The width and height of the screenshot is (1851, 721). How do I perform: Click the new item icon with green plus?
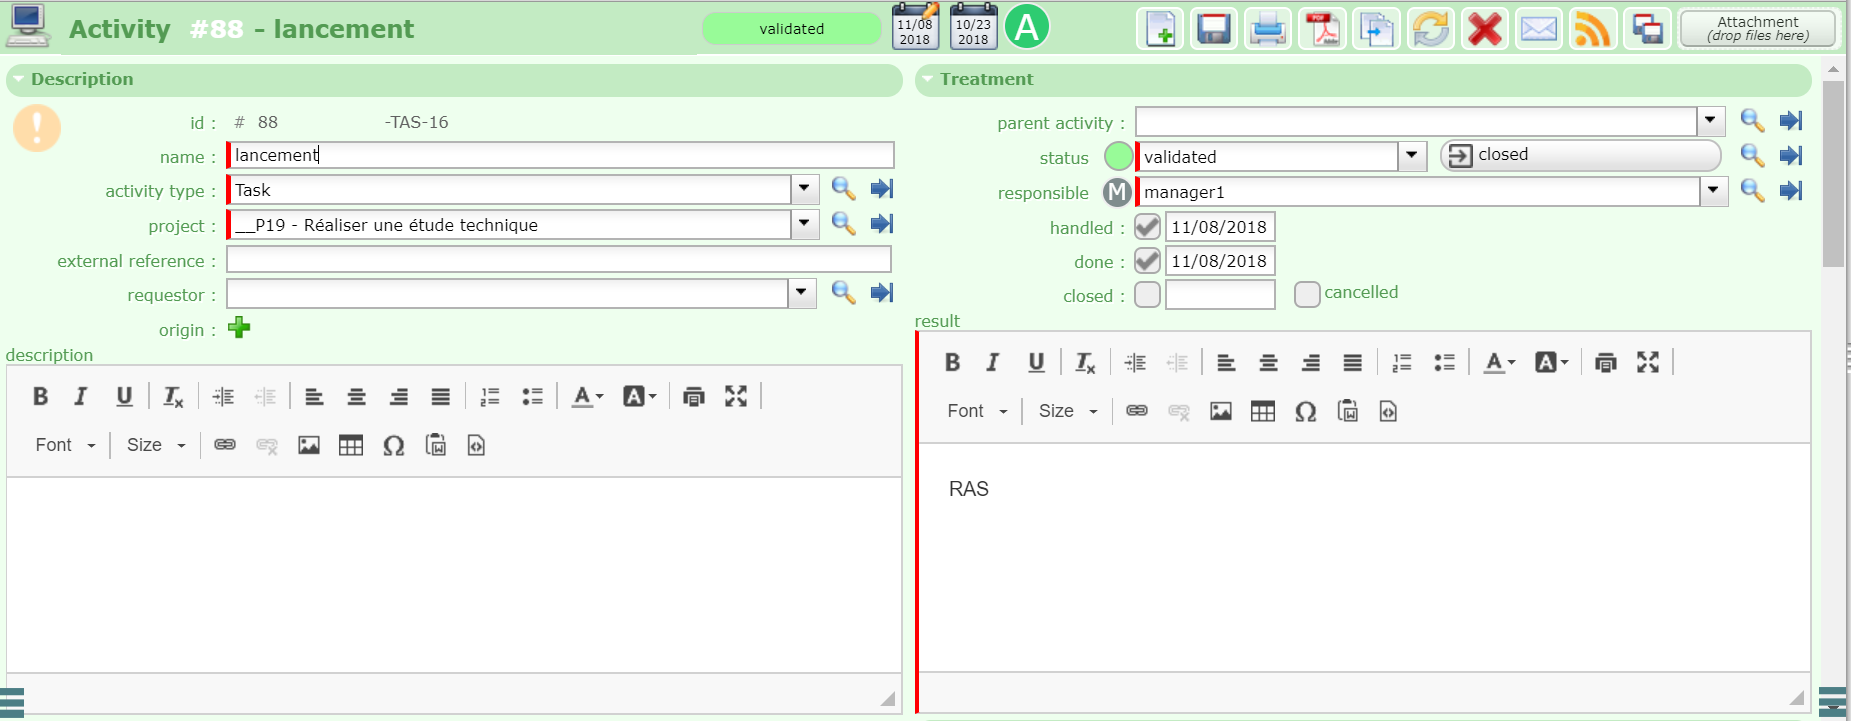pyautogui.click(x=1160, y=29)
